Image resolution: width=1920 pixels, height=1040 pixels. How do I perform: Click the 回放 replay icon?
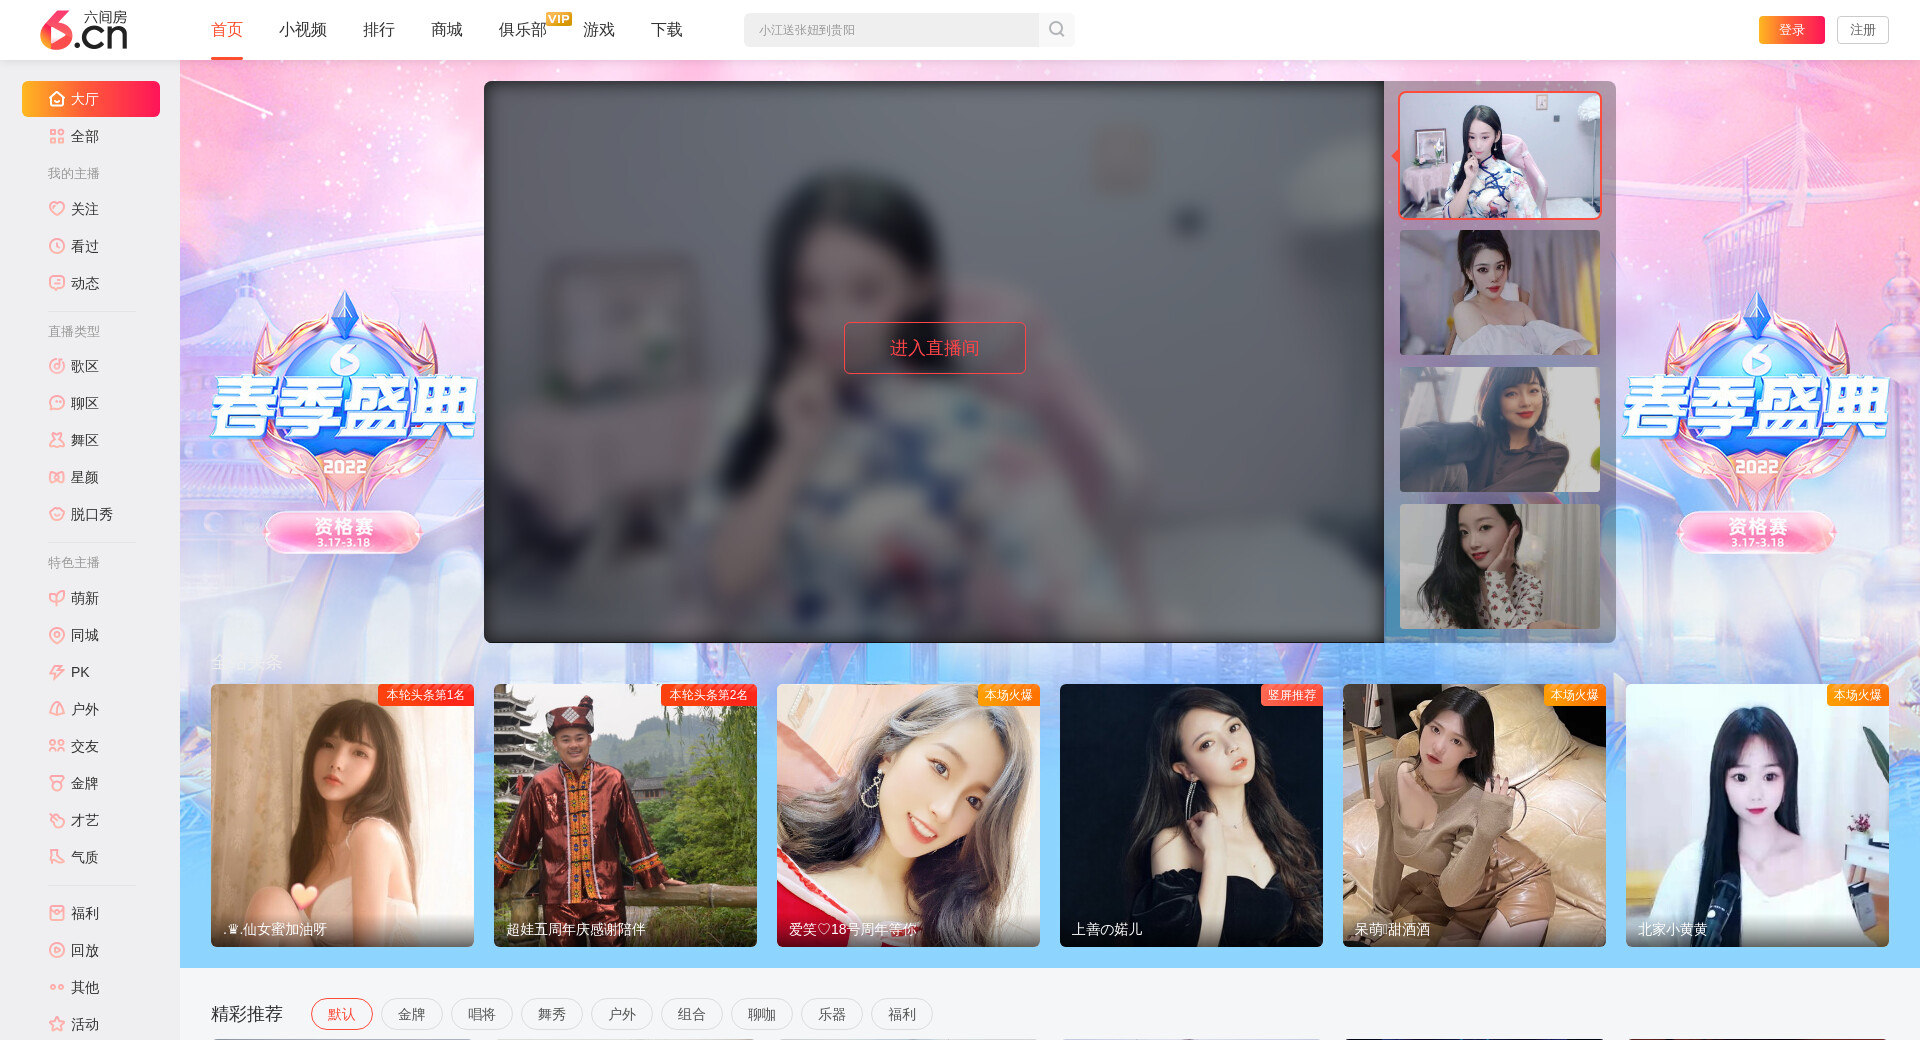57,950
